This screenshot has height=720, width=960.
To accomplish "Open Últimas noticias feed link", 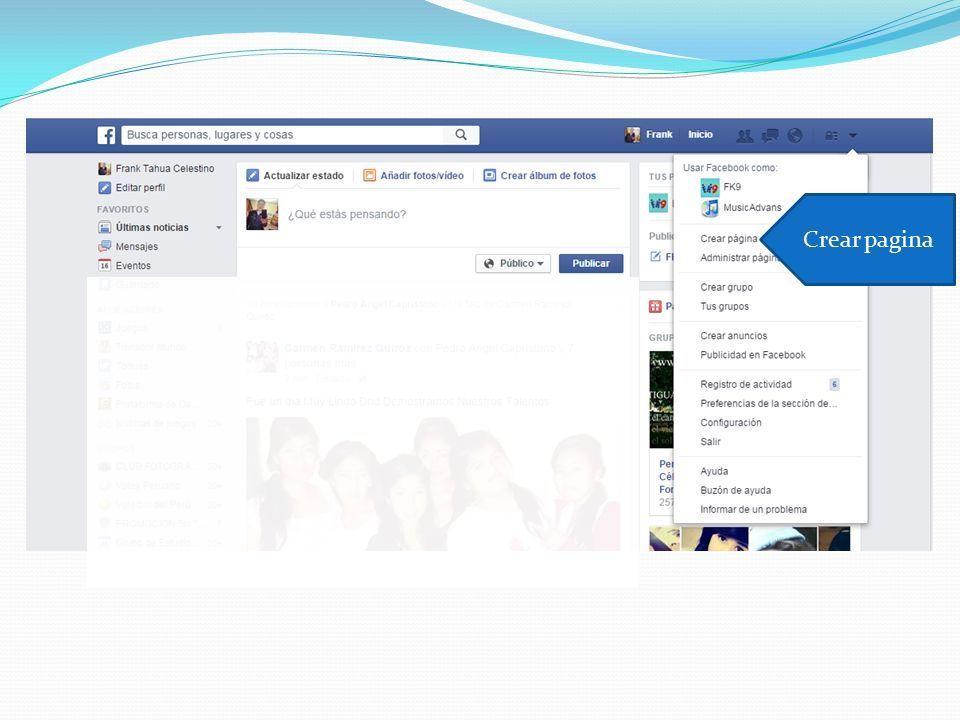I will [152, 228].
